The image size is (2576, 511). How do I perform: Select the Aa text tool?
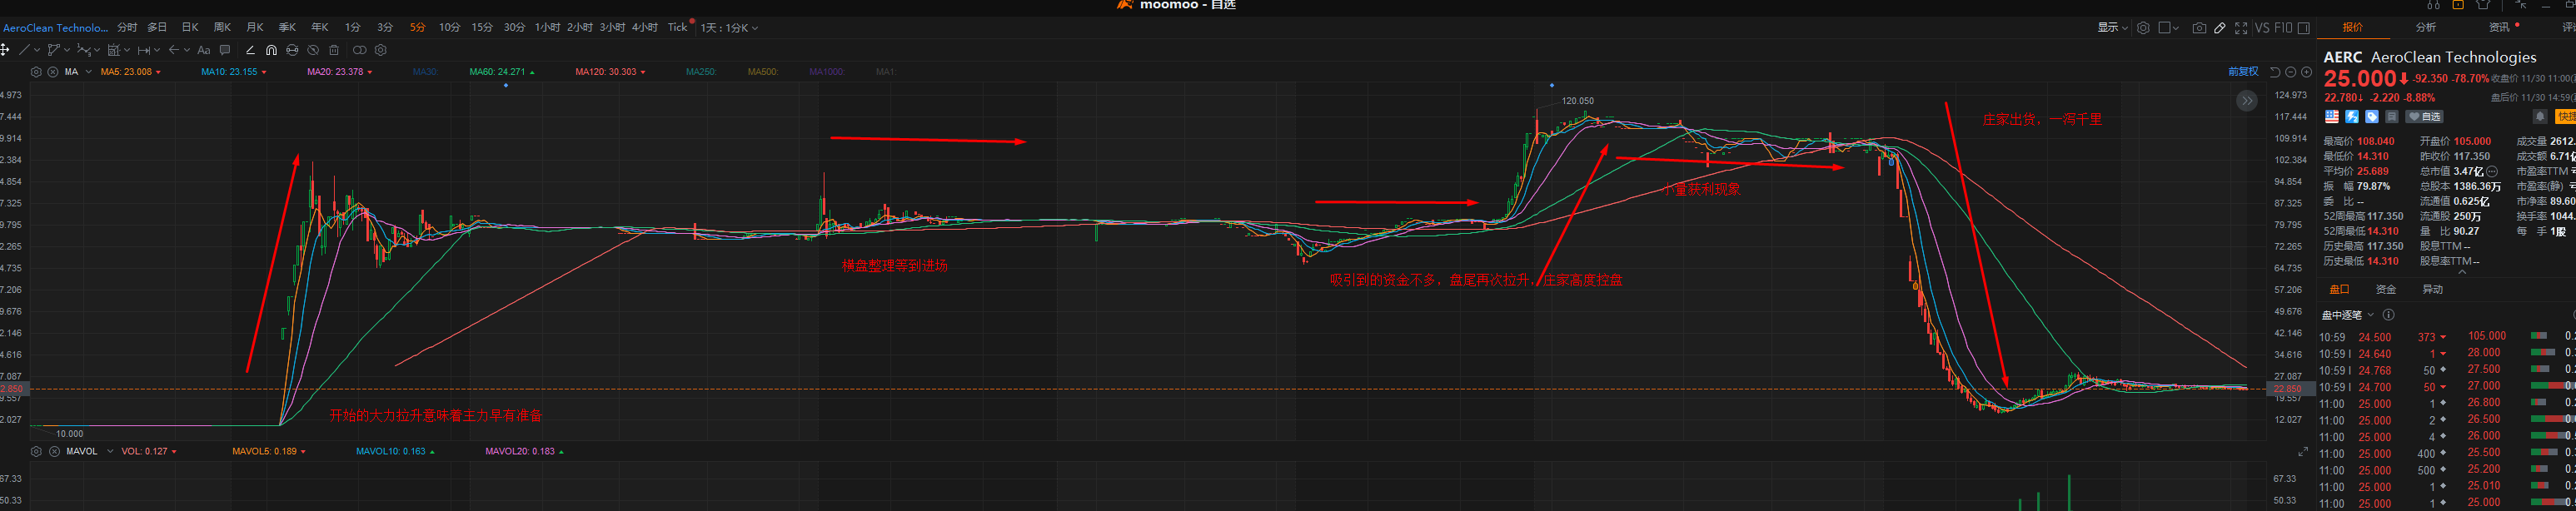click(204, 50)
